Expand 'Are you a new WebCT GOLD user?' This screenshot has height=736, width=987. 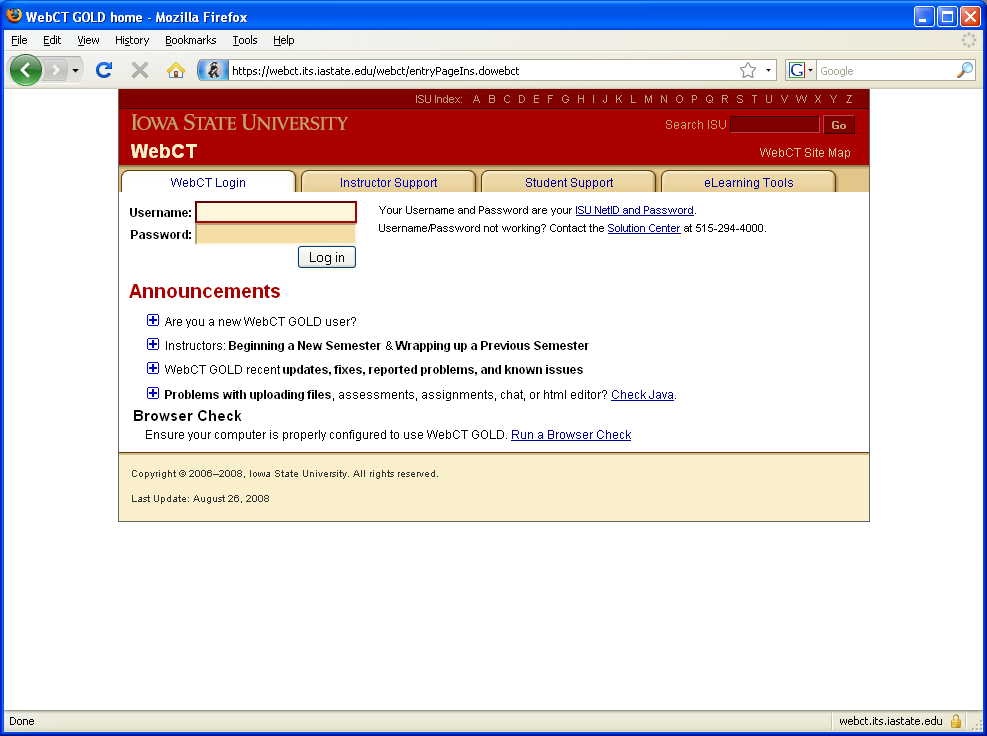point(153,320)
